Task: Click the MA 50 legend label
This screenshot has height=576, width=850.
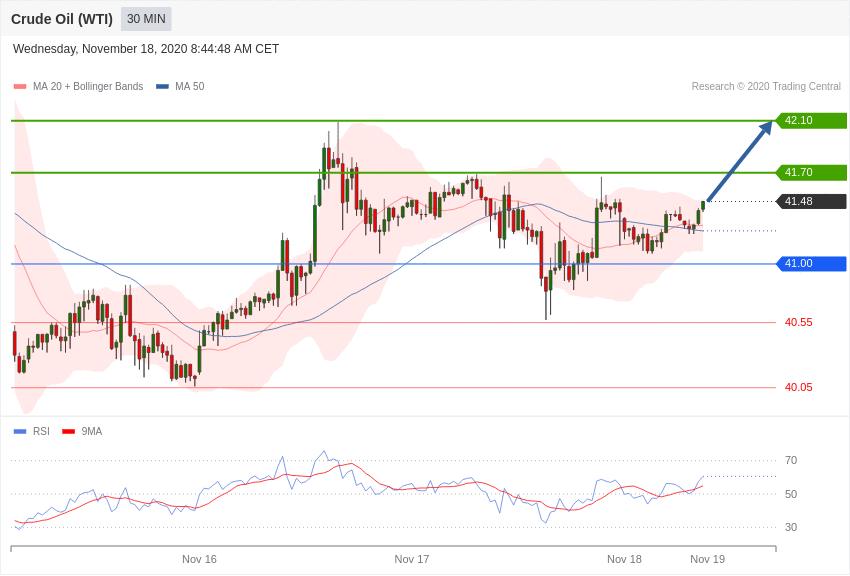Action: (190, 86)
